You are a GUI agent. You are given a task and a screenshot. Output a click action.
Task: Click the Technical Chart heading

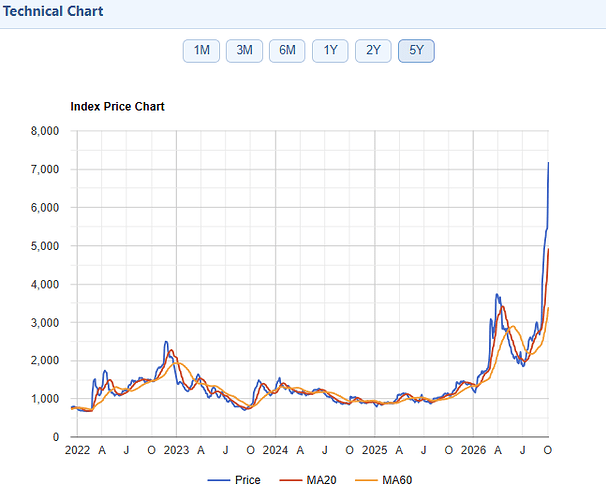53,11
